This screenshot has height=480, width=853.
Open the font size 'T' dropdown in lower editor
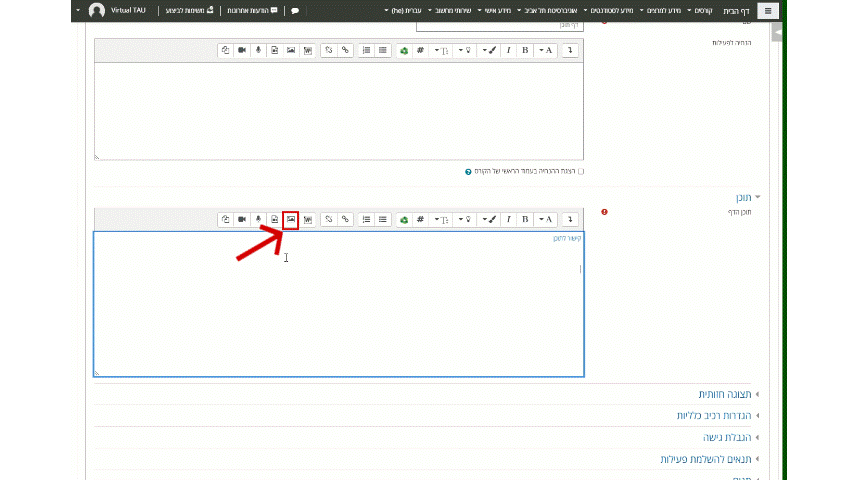tap(441, 219)
